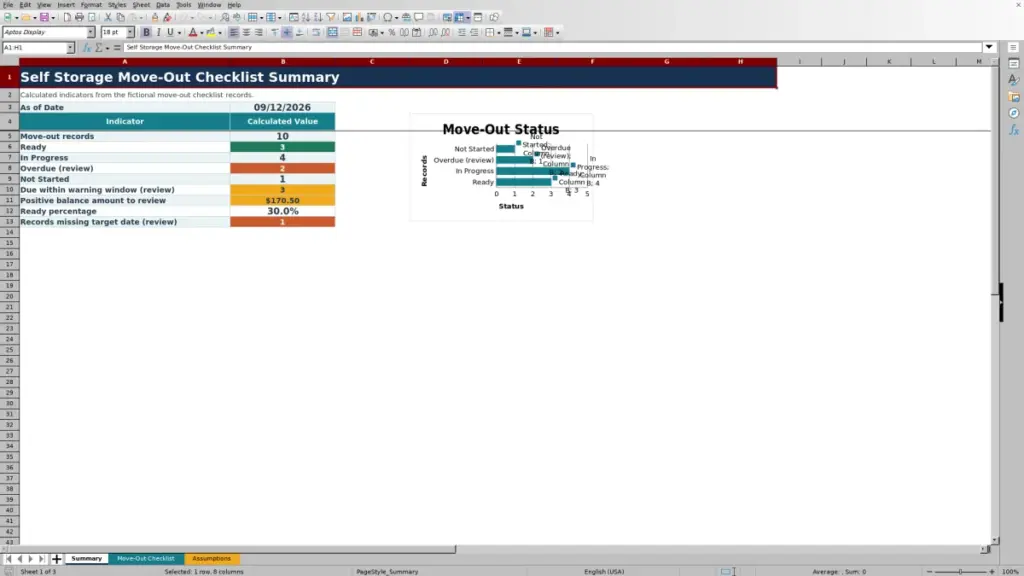This screenshot has width=1024, height=576.
Task: Toggle align right for the cell
Action: coord(259,33)
